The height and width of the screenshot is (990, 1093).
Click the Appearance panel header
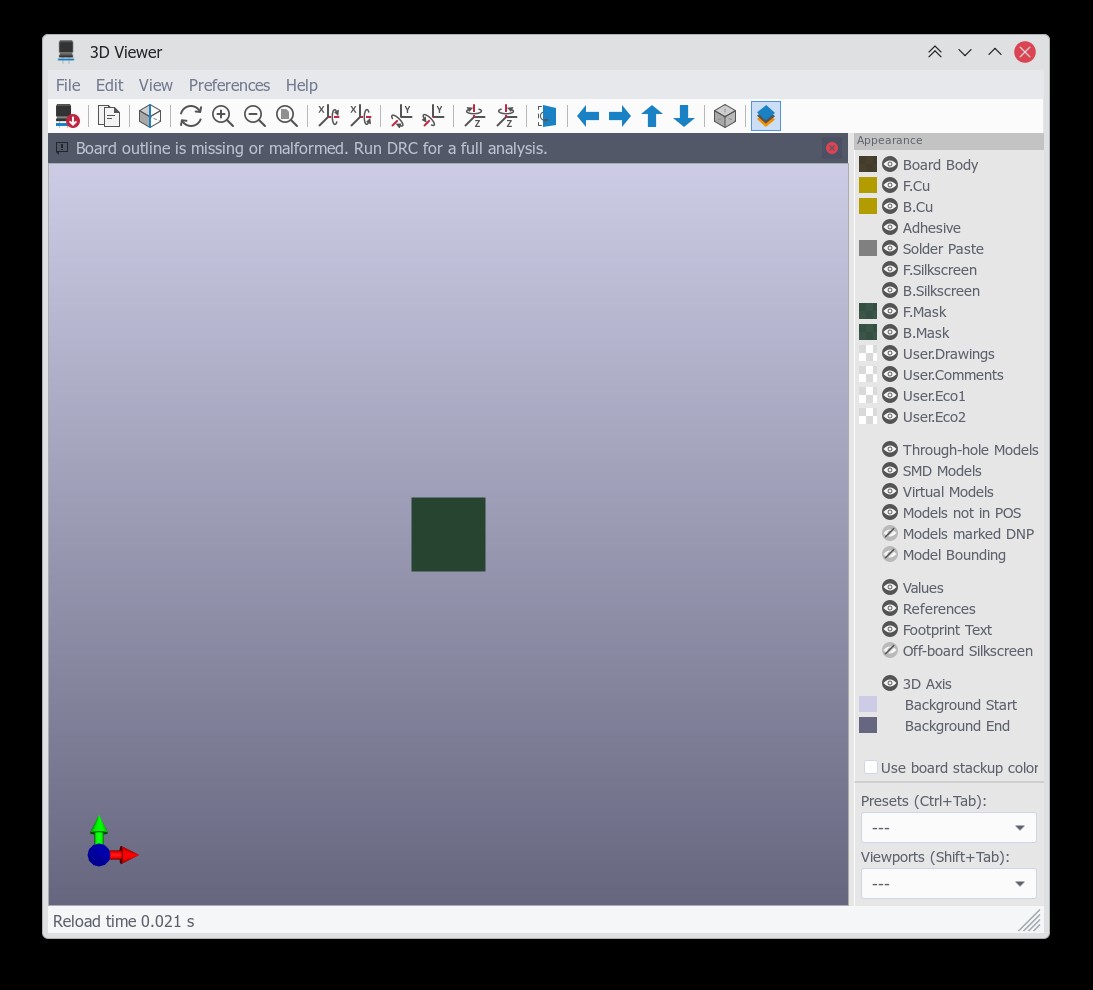tap(949, 140)
